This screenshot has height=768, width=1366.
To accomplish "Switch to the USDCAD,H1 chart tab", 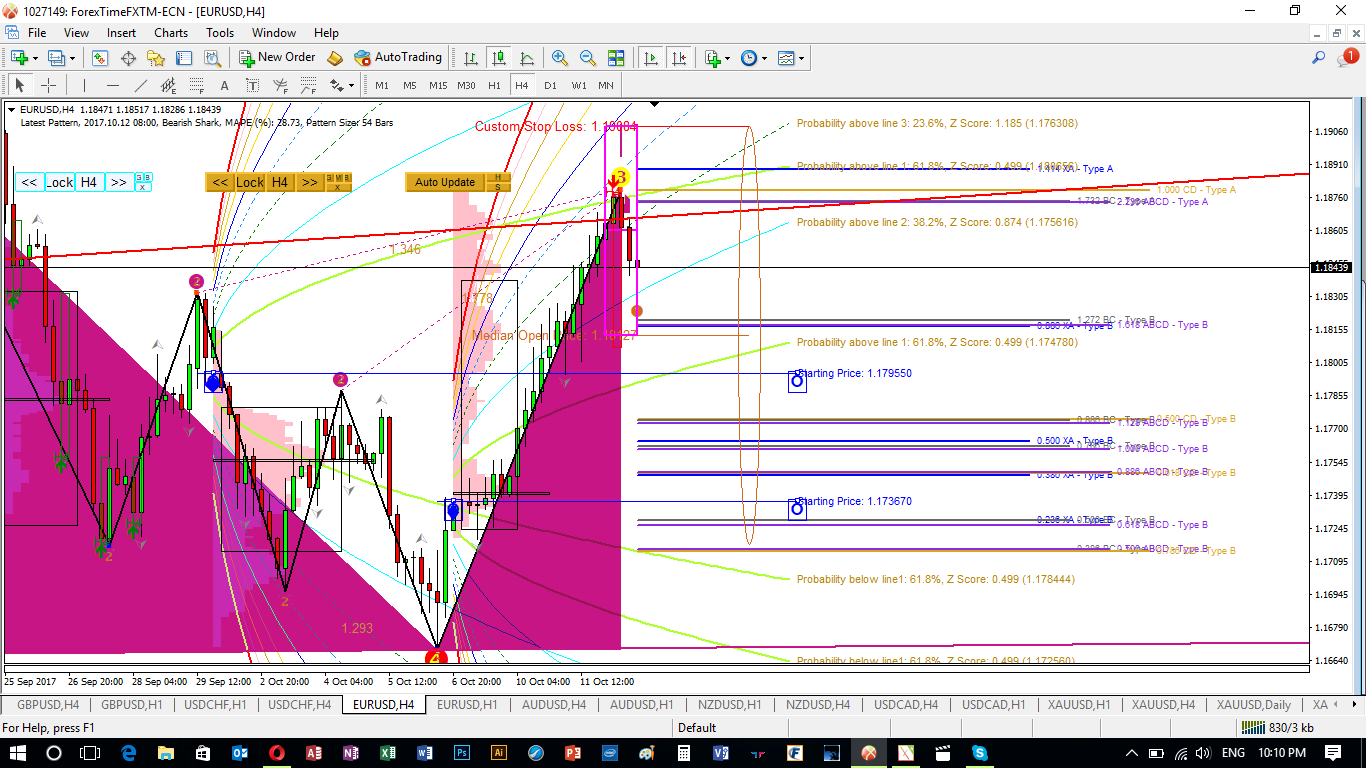I will tap(994, 705).
